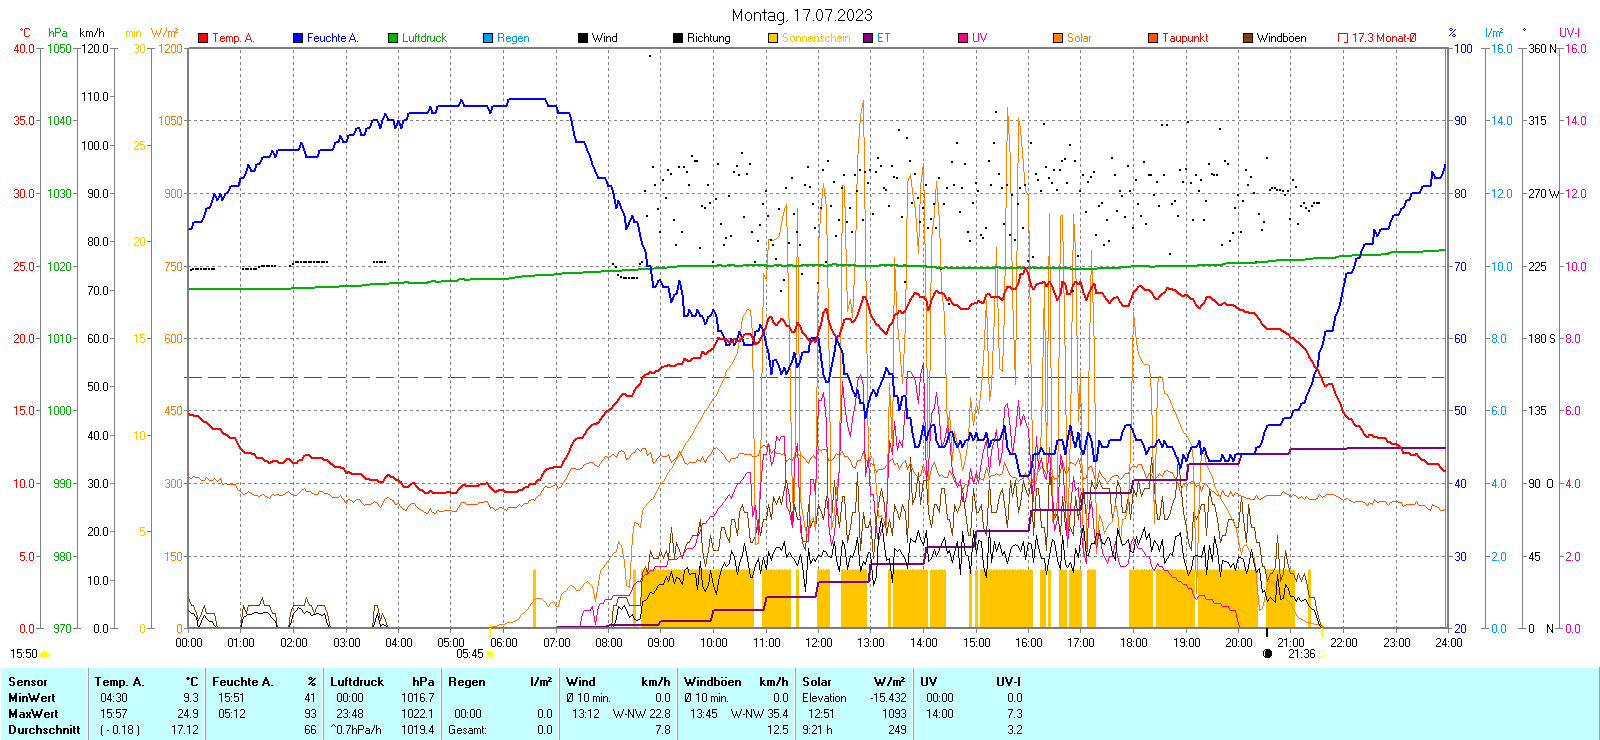Image resolution: width=1600 pixels, height=740 pixels.
Task: Click the orange Solar legend square
Action: pos(1058,38)
